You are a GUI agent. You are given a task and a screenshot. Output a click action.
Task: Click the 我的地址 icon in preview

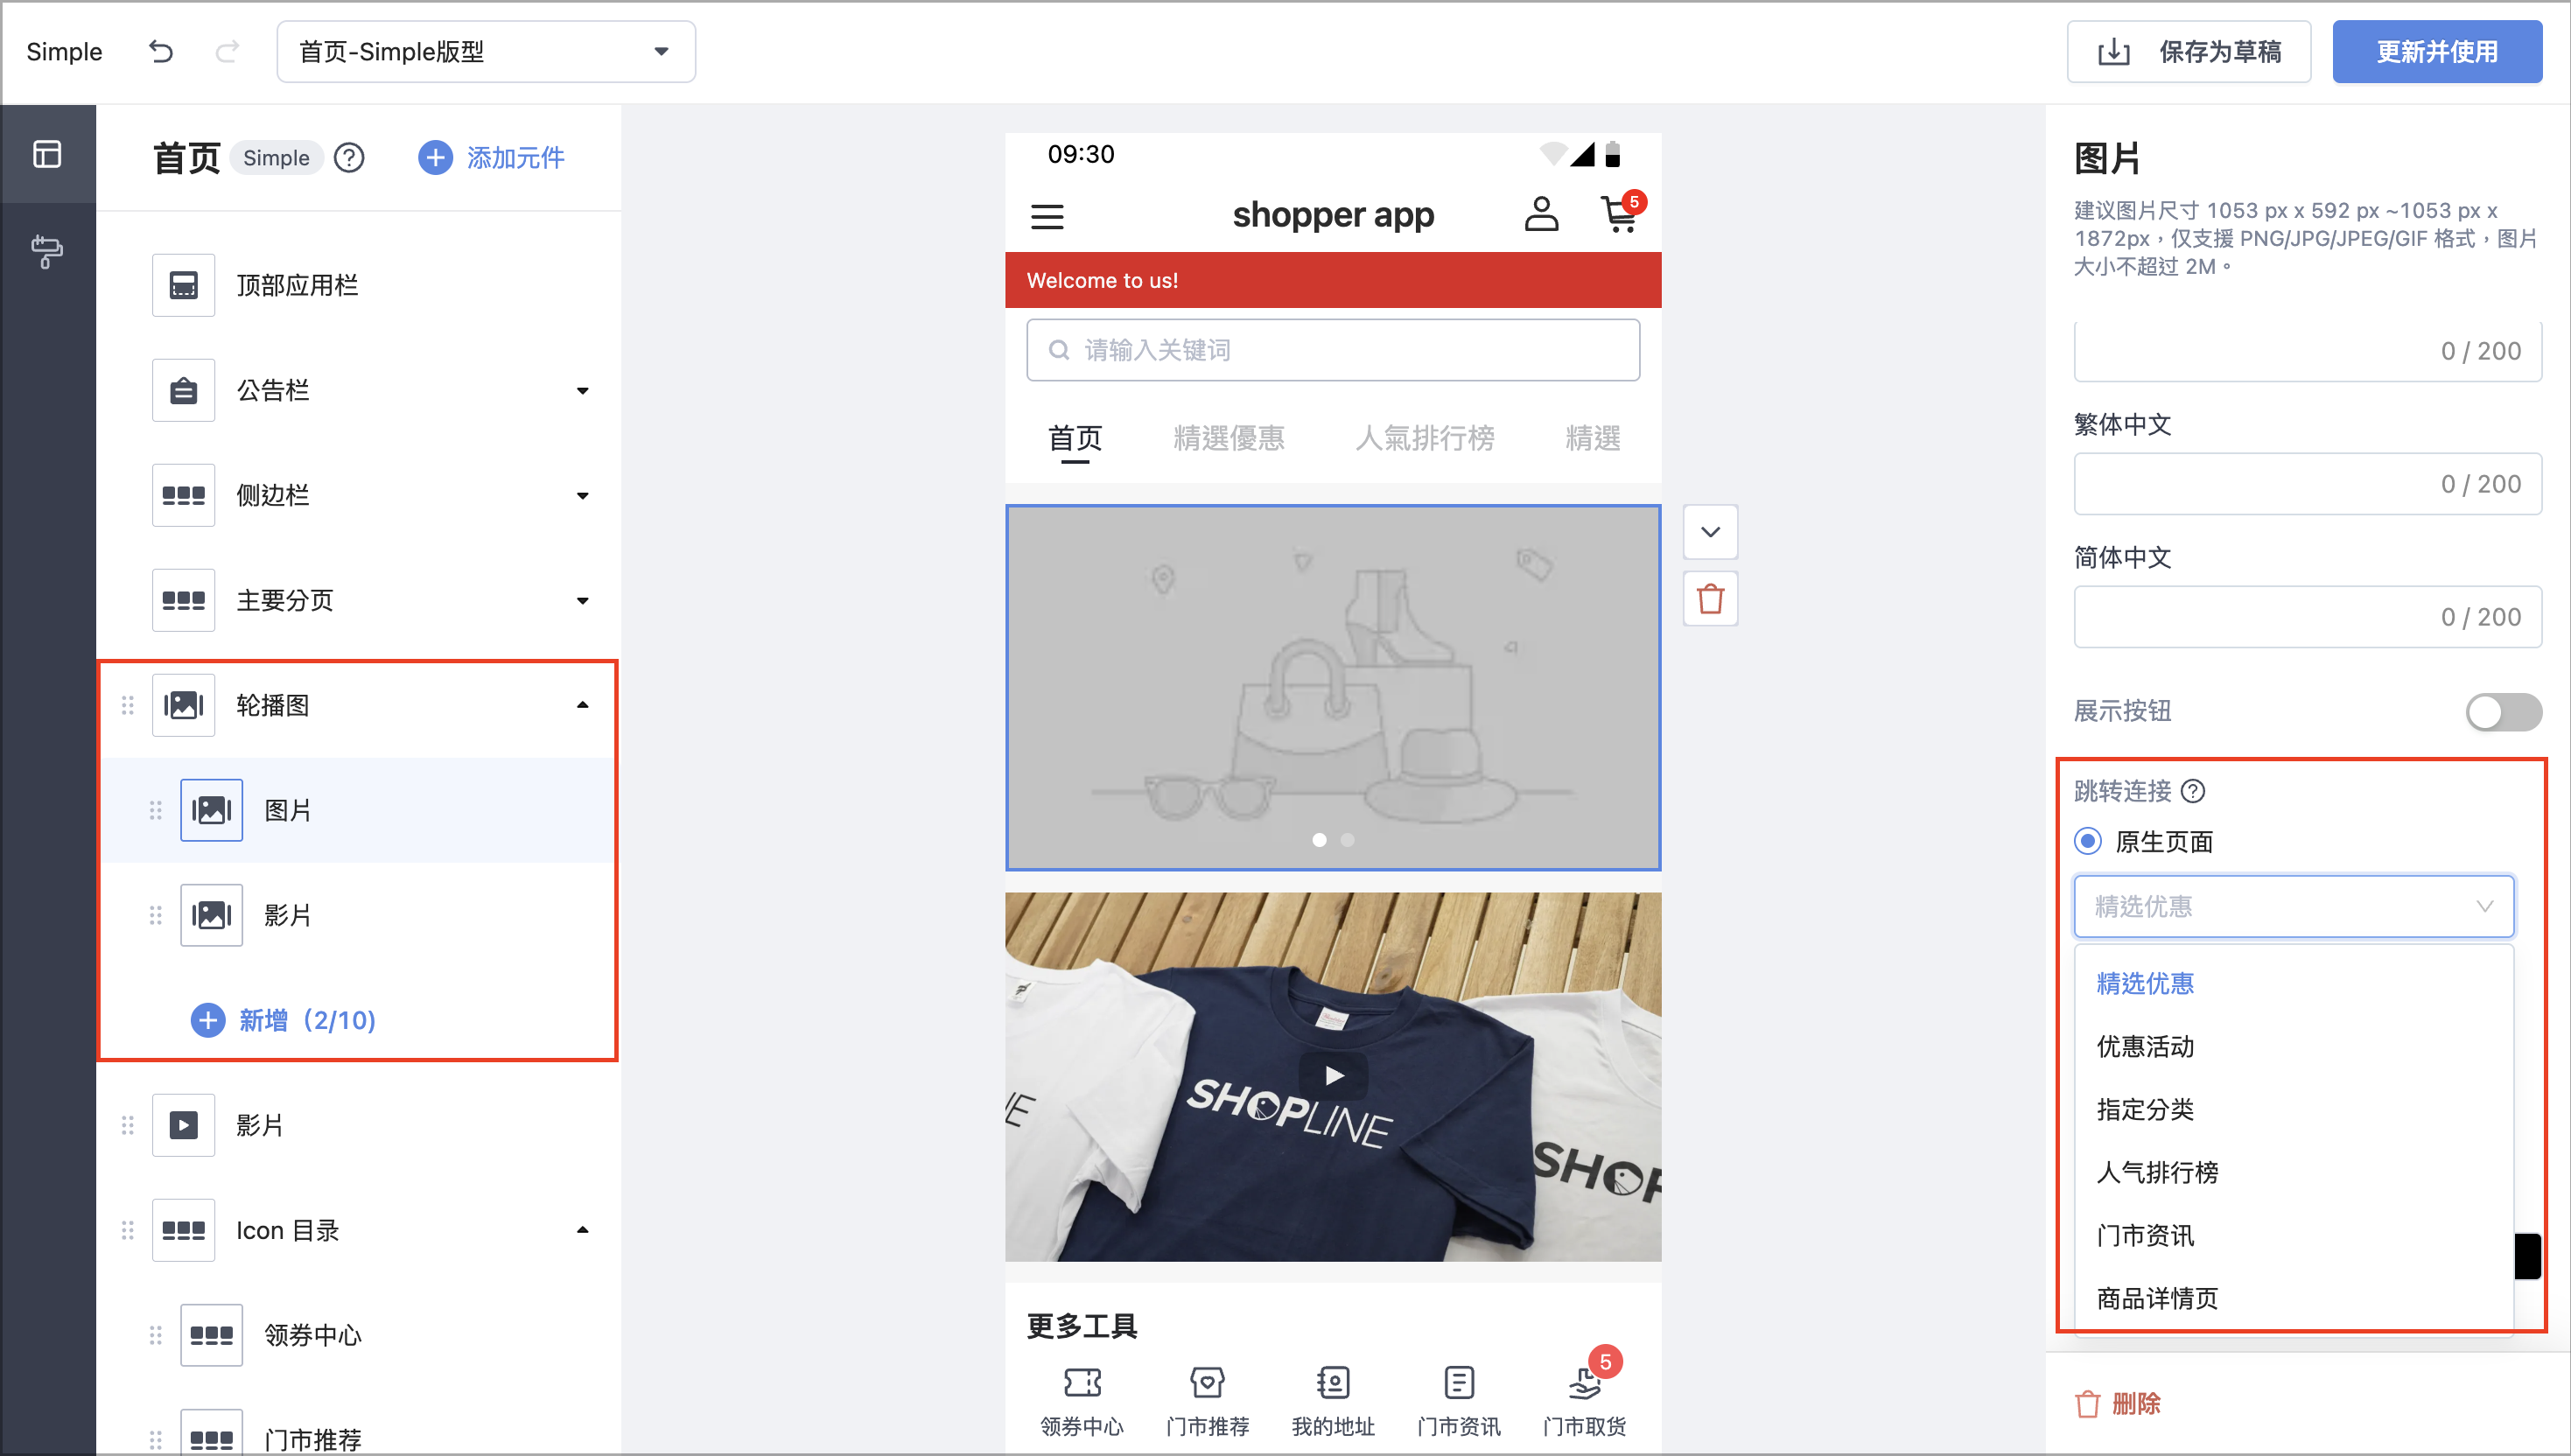click(1333, 1383)
